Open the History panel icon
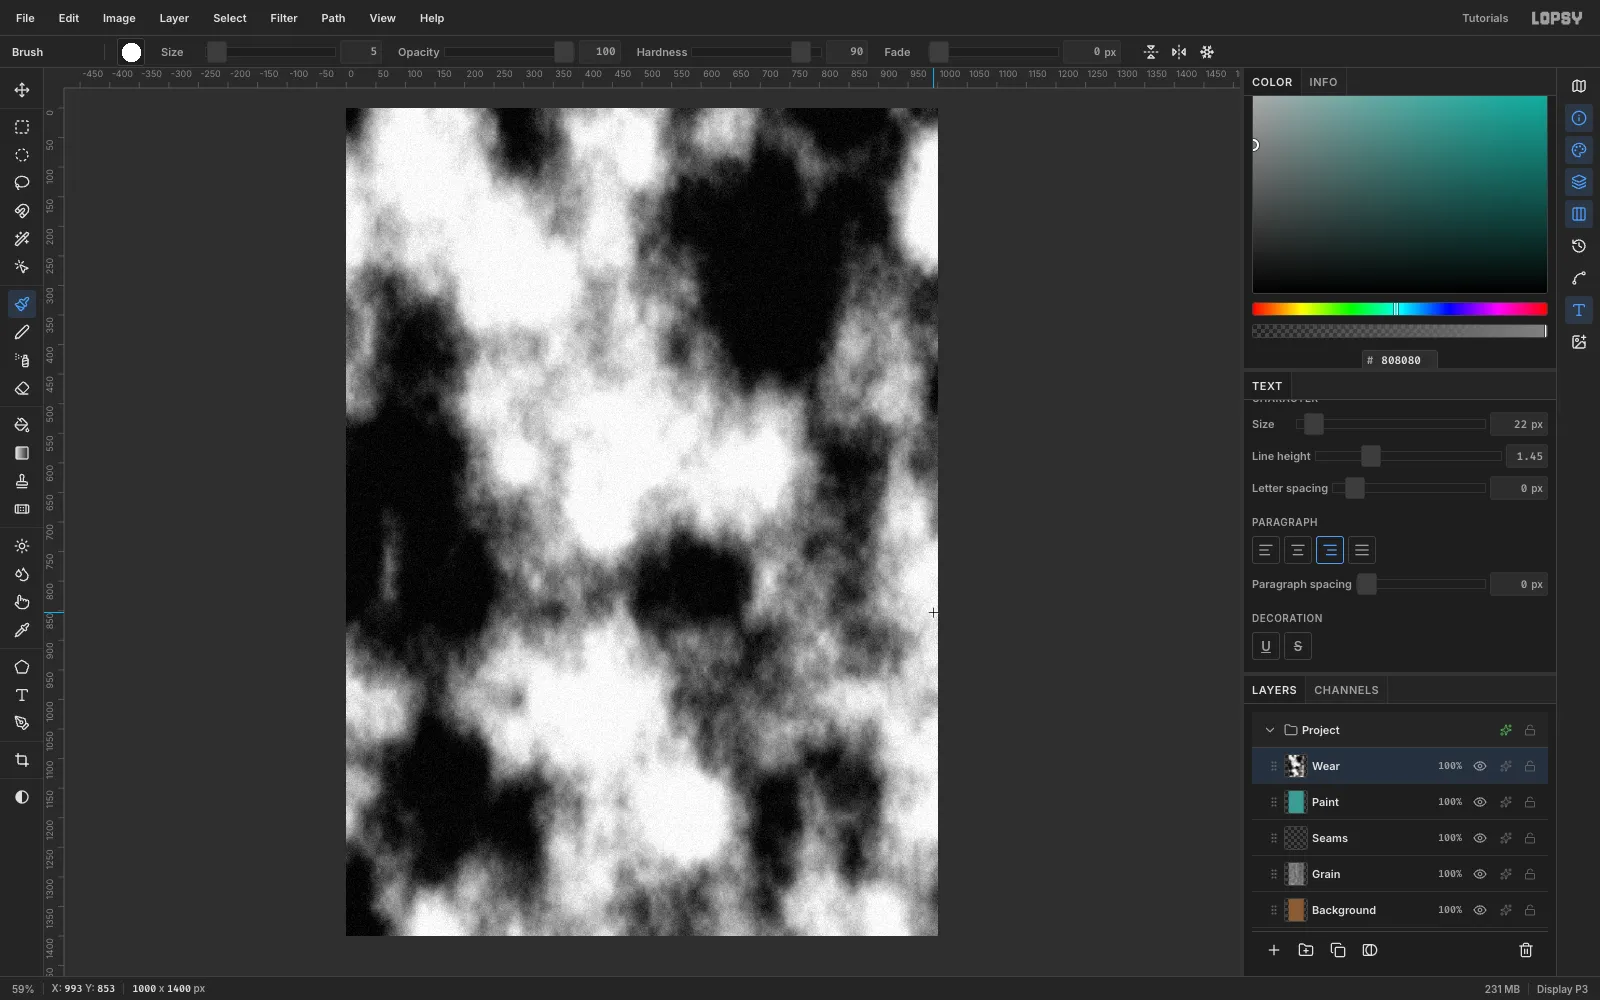The width and height of the screenshot is (1600, 1000). click(1579, 246)
